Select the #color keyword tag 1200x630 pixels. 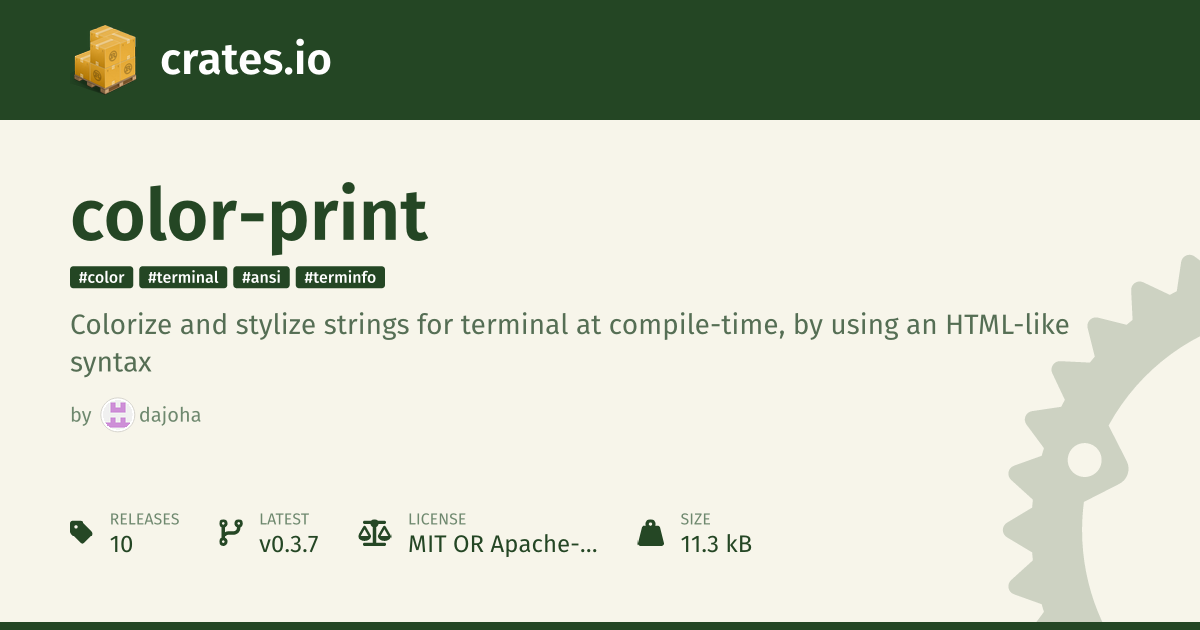pyautogui.click(x=101, y=277)
